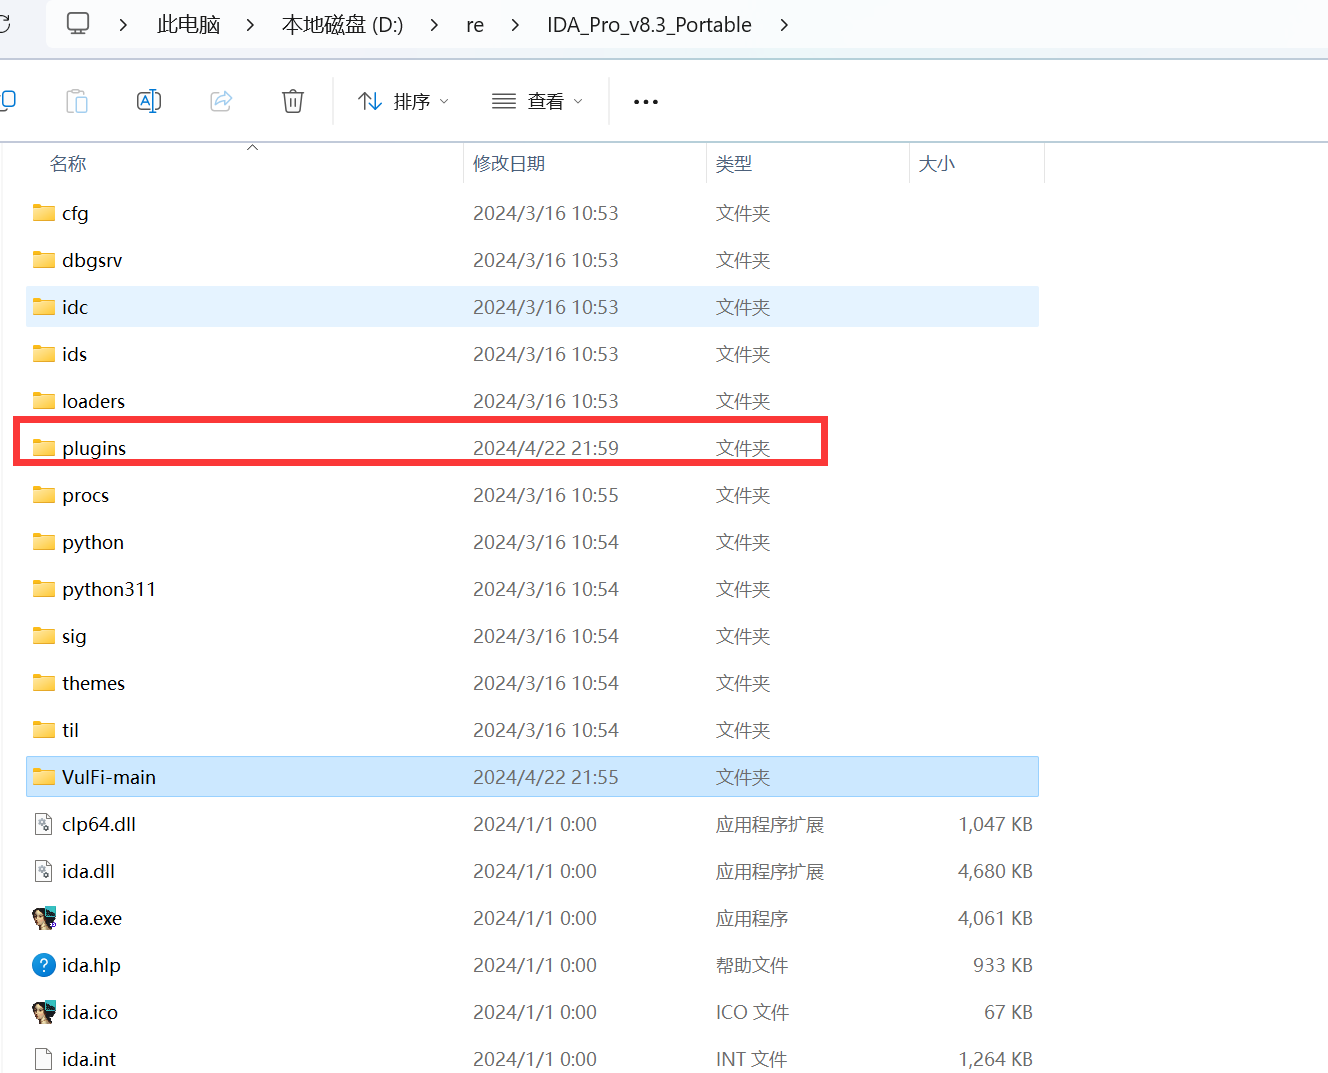Sort by 名称 column header
This screenshot has height=1073, width=1328.
(68, 164)
